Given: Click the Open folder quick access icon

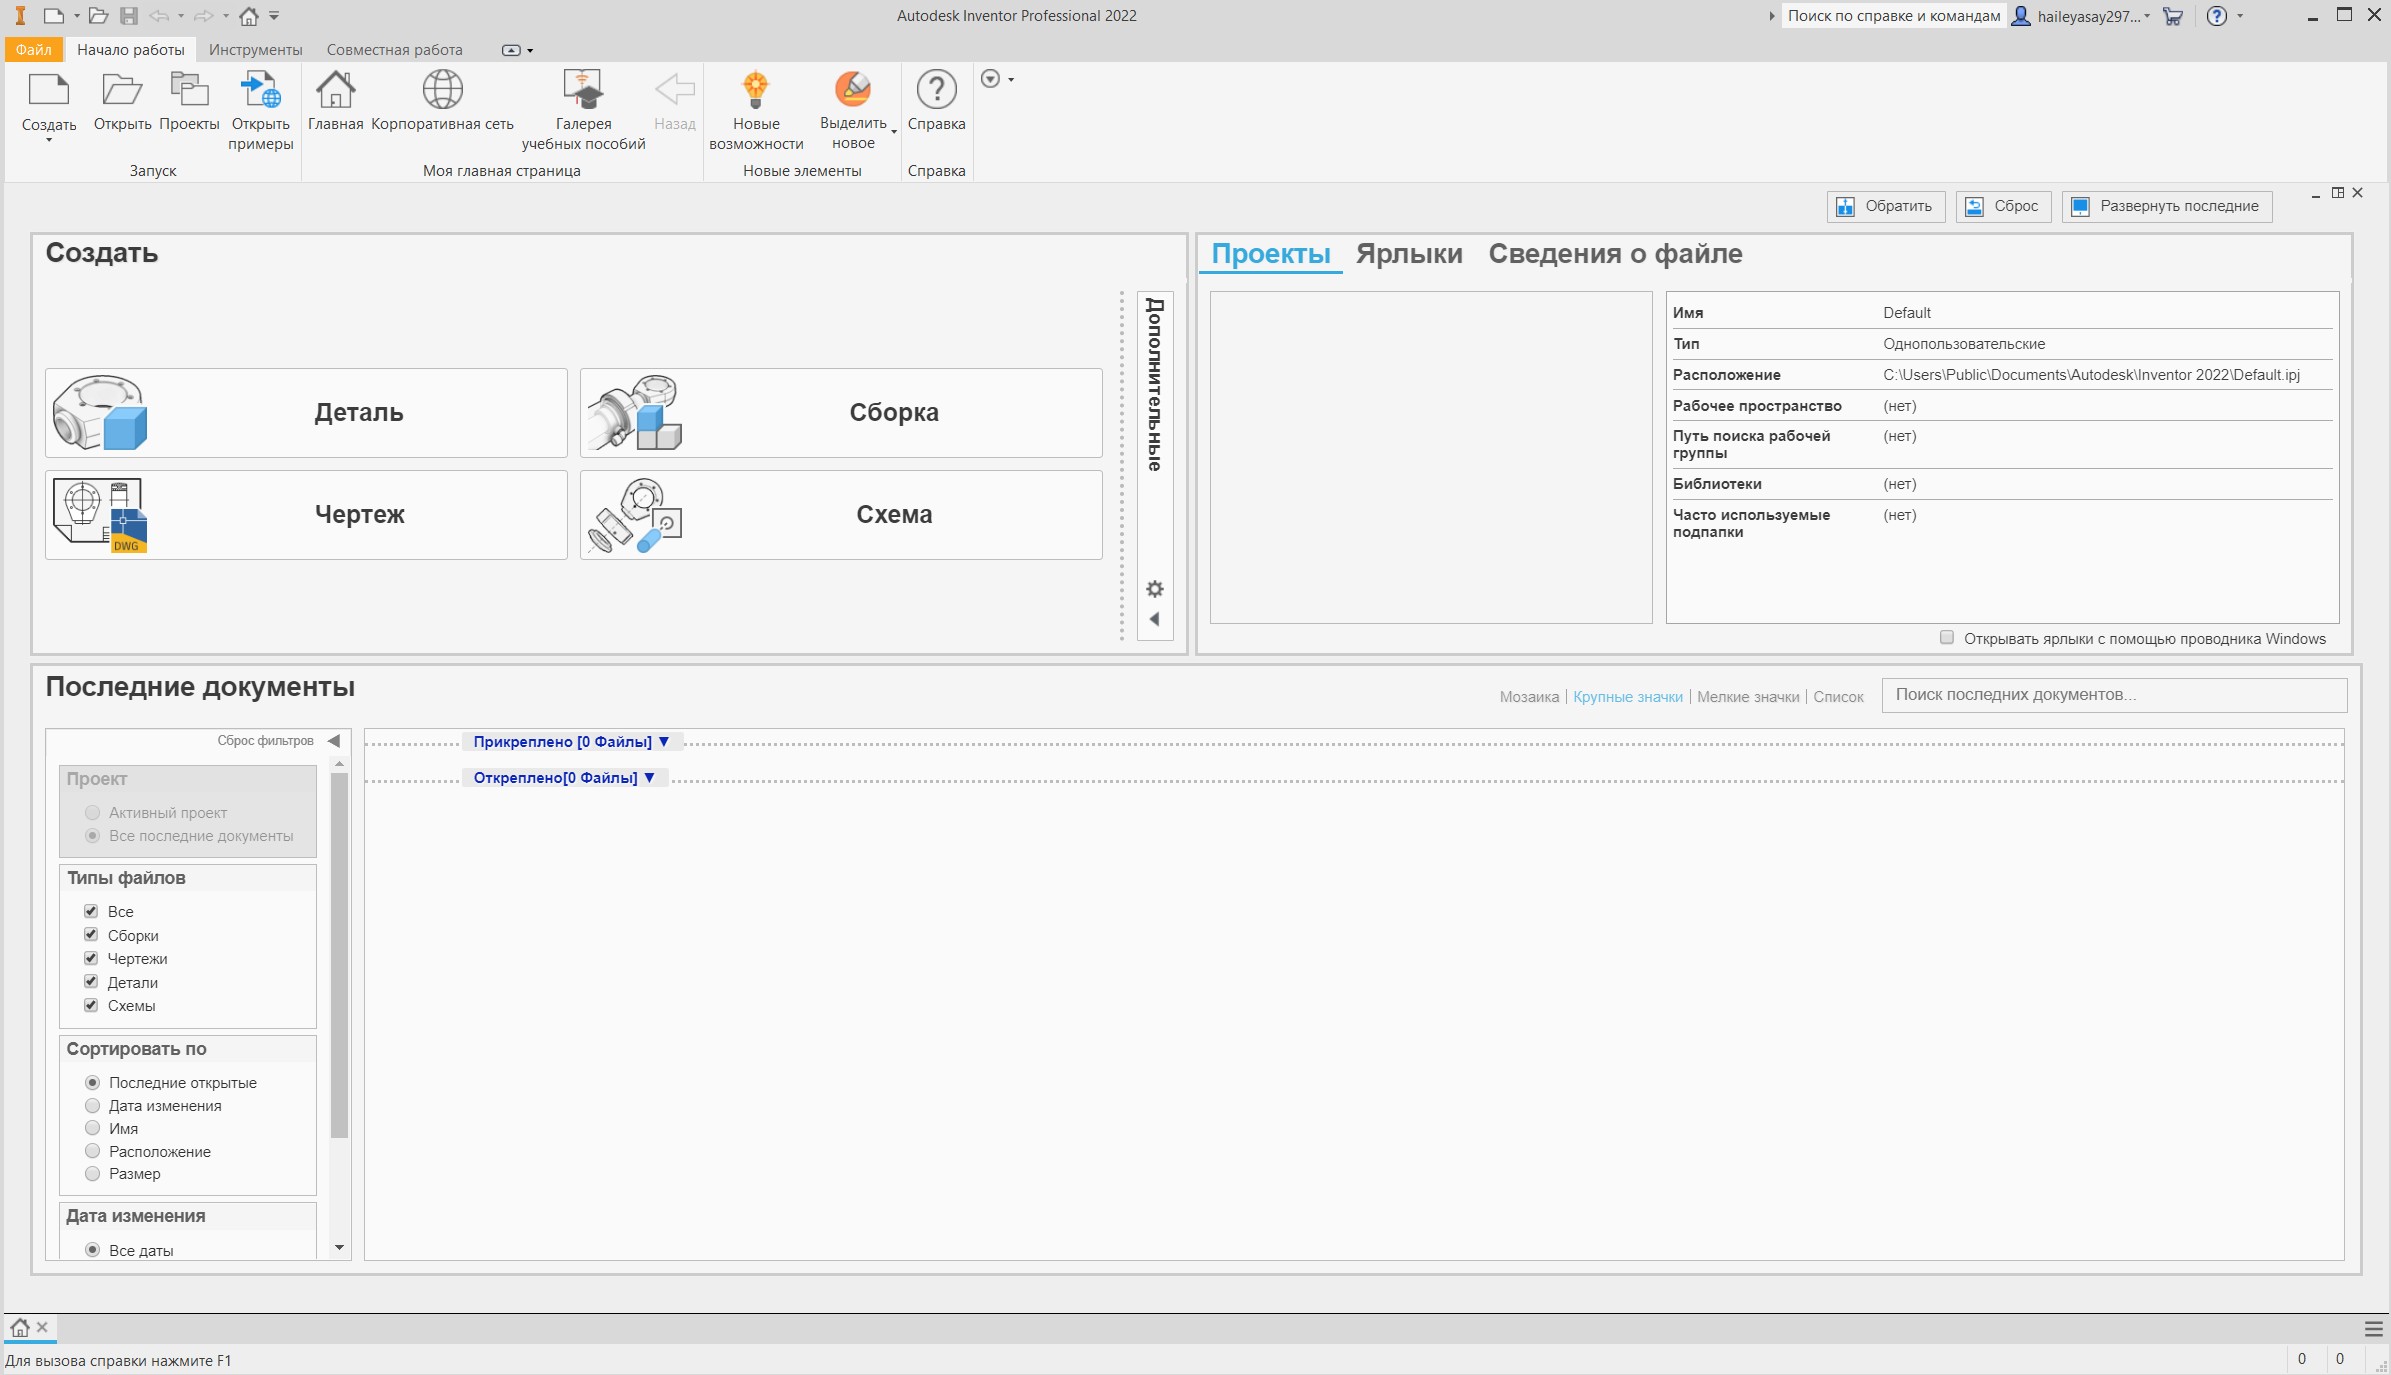Looking at the screenshot, I should point(98,16).
